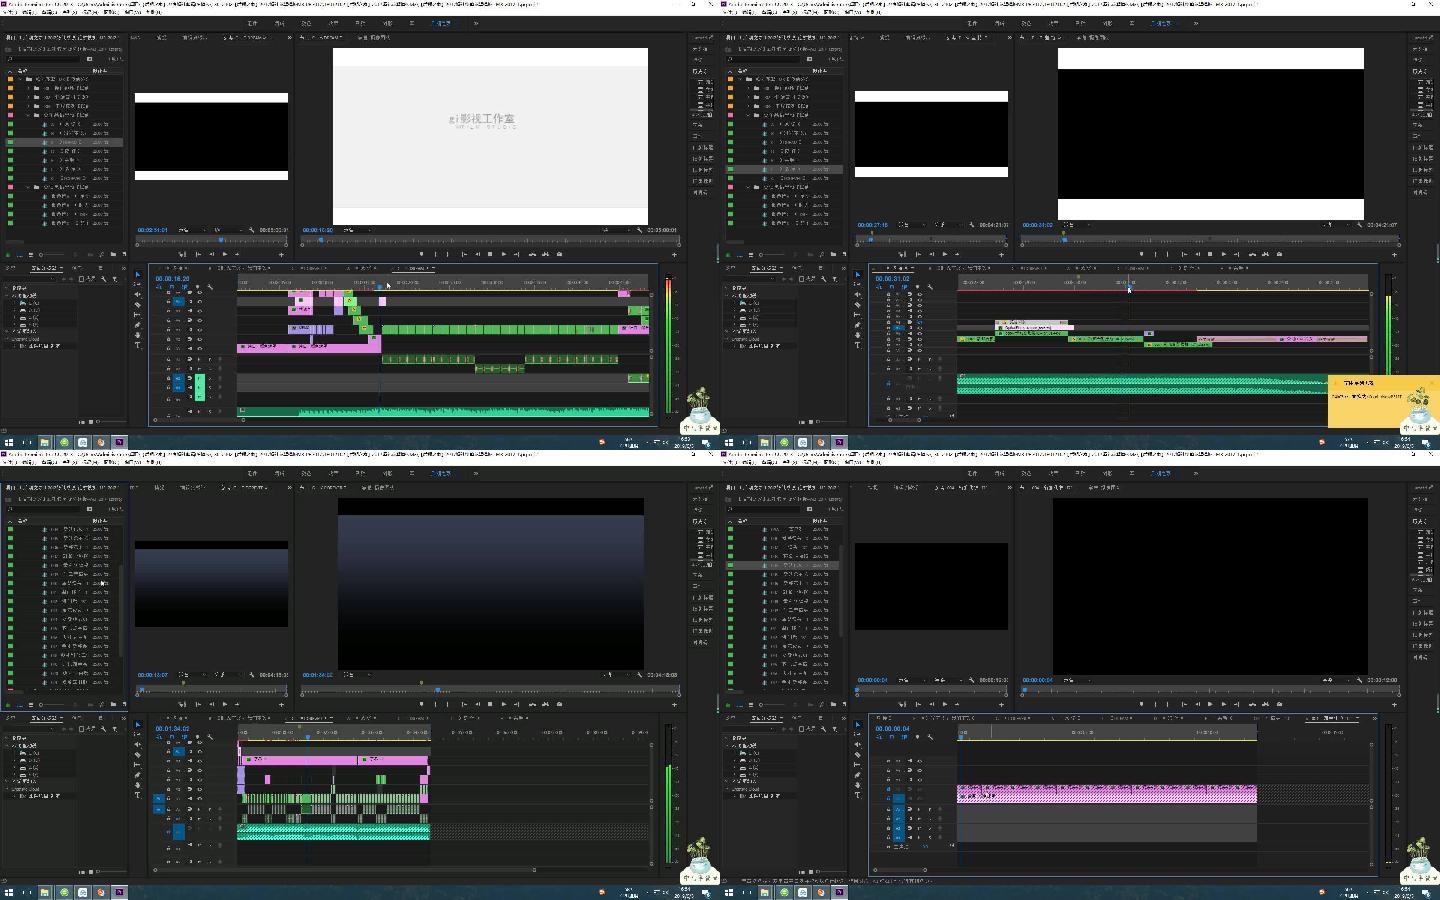Play source monitor in the 00:00:16:20 window
This screenshot has height=900, width=1440.
tap(225, 254)
